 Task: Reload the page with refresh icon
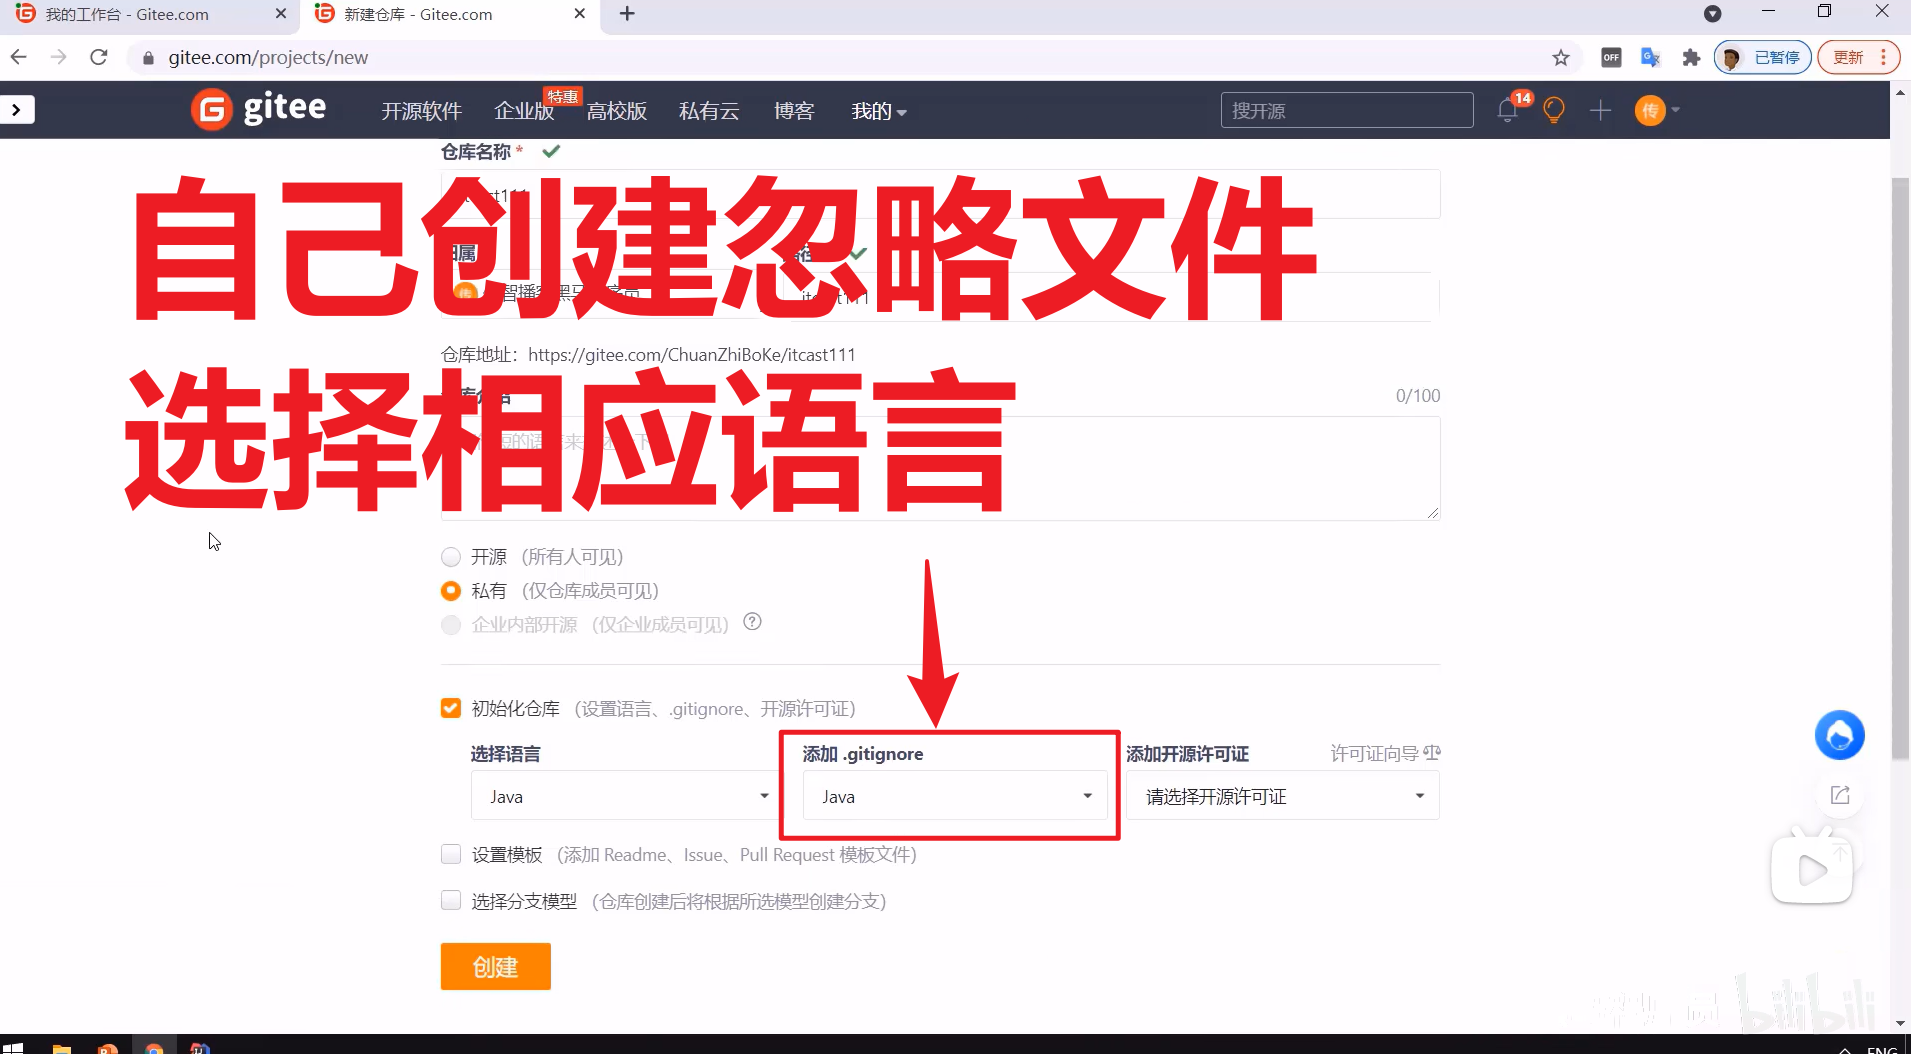[x=98, y=57]
